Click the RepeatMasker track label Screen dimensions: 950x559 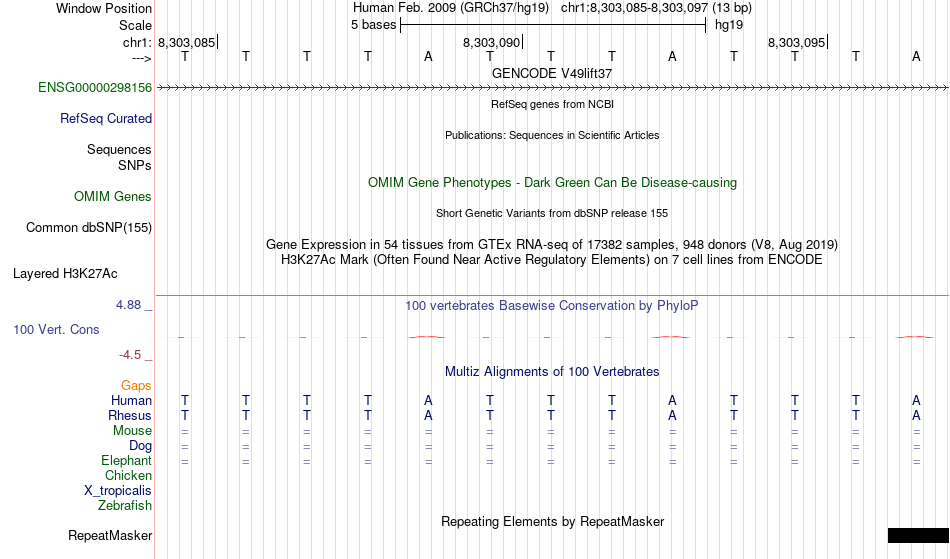coord(110,536)
